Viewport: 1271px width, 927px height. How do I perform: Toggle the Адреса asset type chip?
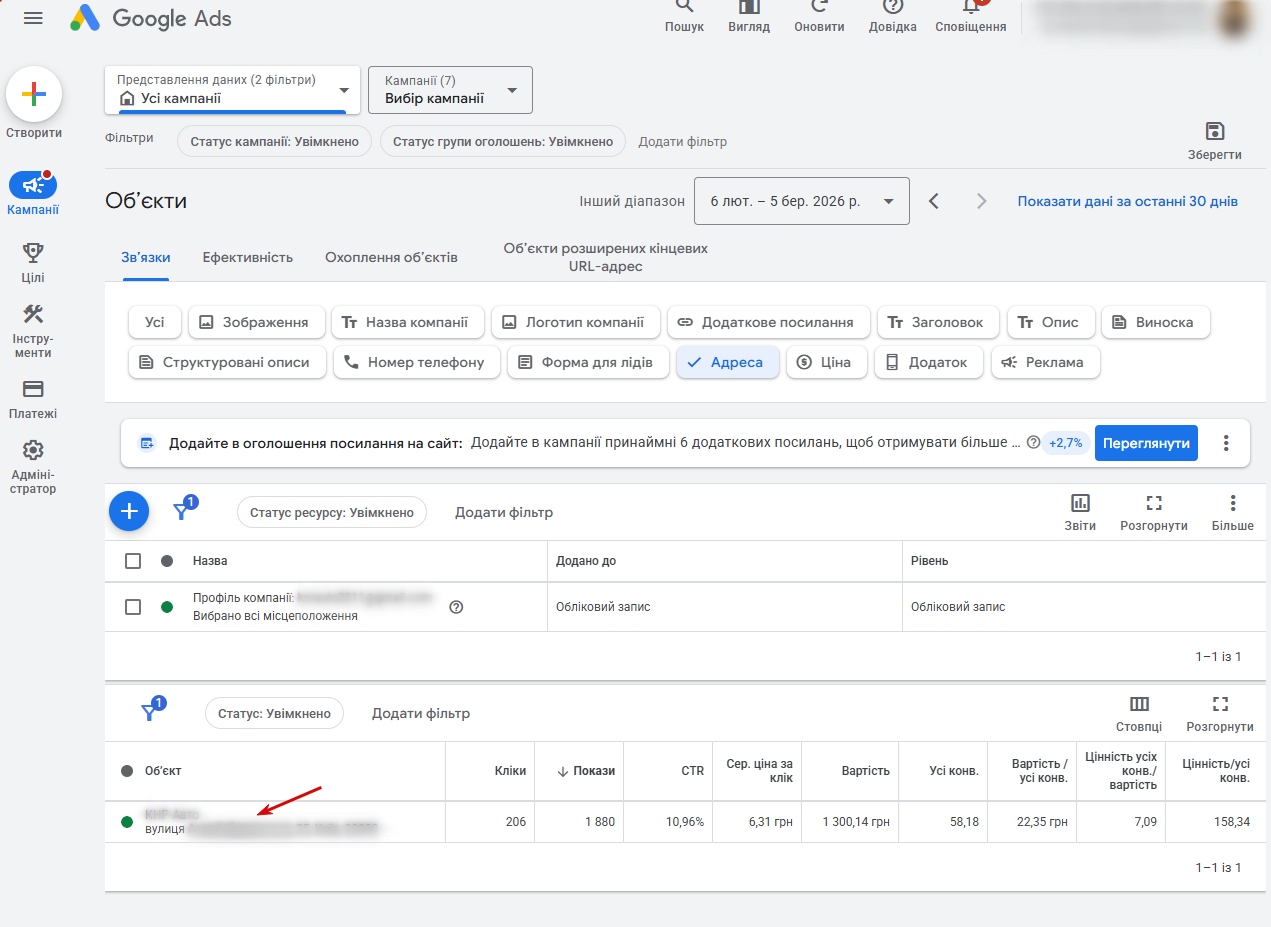click(x=728, y=362)
